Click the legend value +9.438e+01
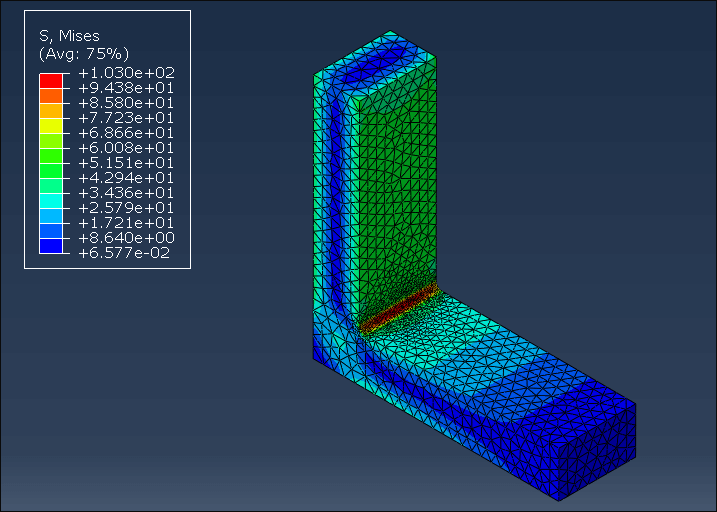The height and width of the screenshot is (512, 717). pyautogui.click(x=127, y=88)
